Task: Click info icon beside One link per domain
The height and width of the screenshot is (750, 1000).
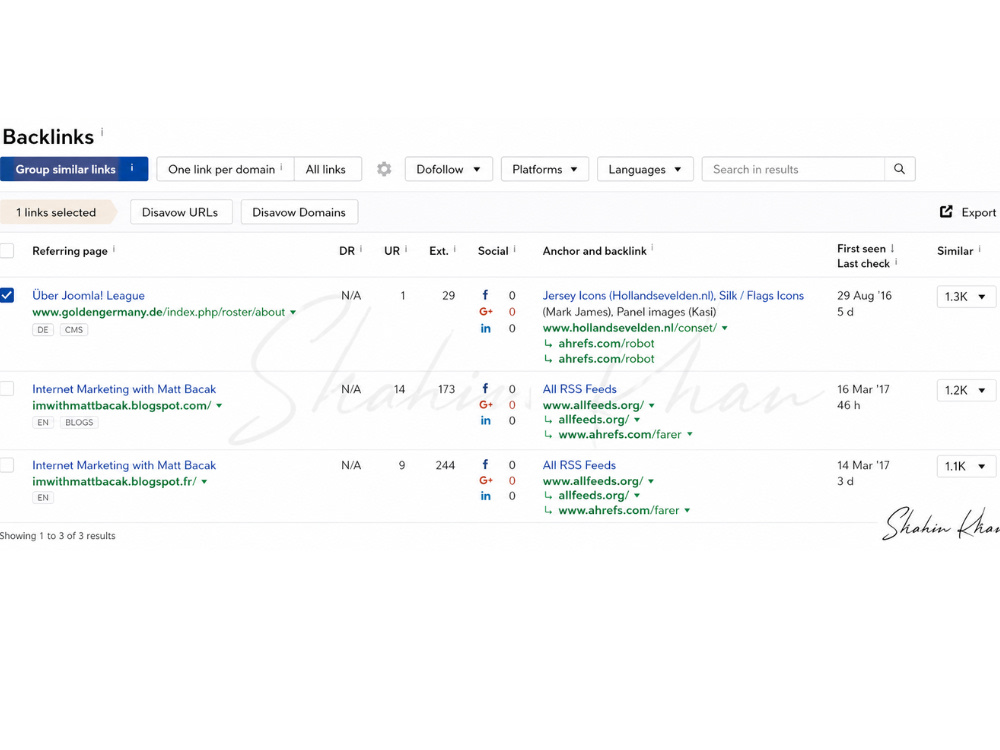Action: (x=281, y=167)
